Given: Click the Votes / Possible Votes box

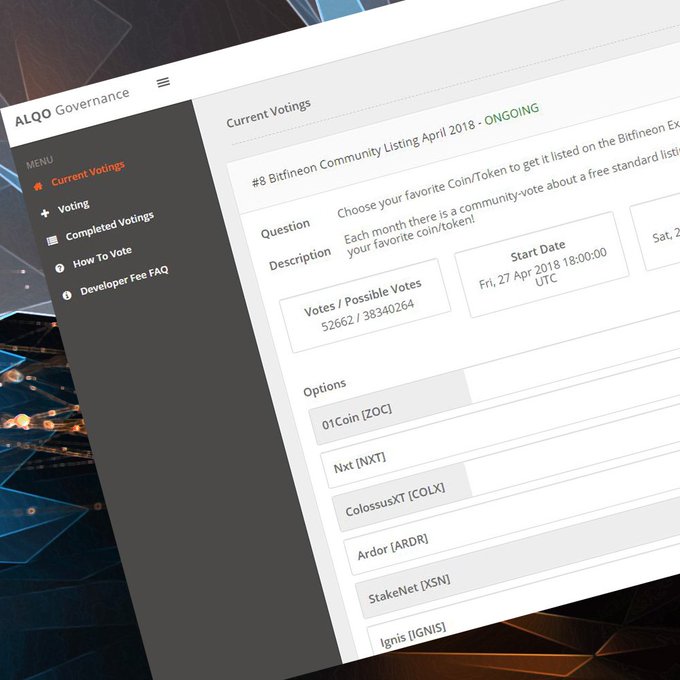Looking at the screenshot, I should coord(365,305).
